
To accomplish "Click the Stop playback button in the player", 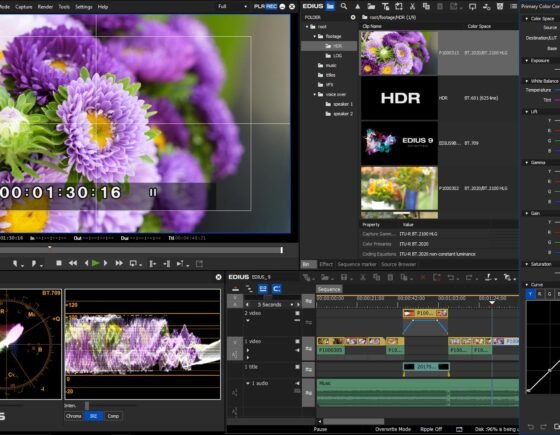I will point(59,263).
